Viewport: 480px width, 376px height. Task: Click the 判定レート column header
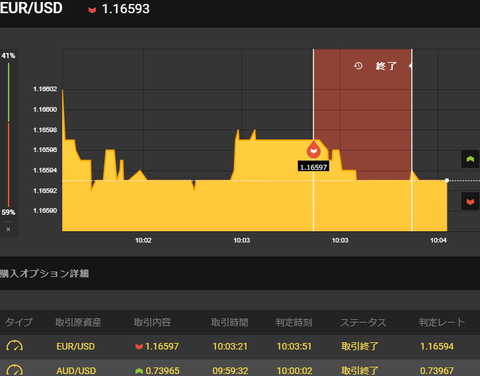coord(442,322)
